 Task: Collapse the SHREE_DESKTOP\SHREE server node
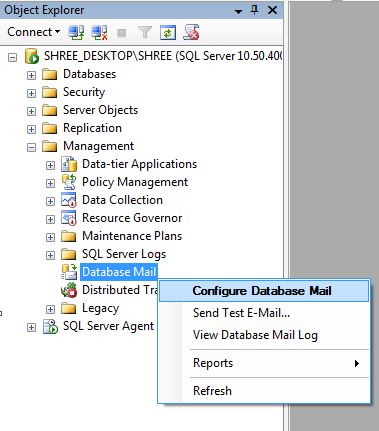(x=12, y=58)
